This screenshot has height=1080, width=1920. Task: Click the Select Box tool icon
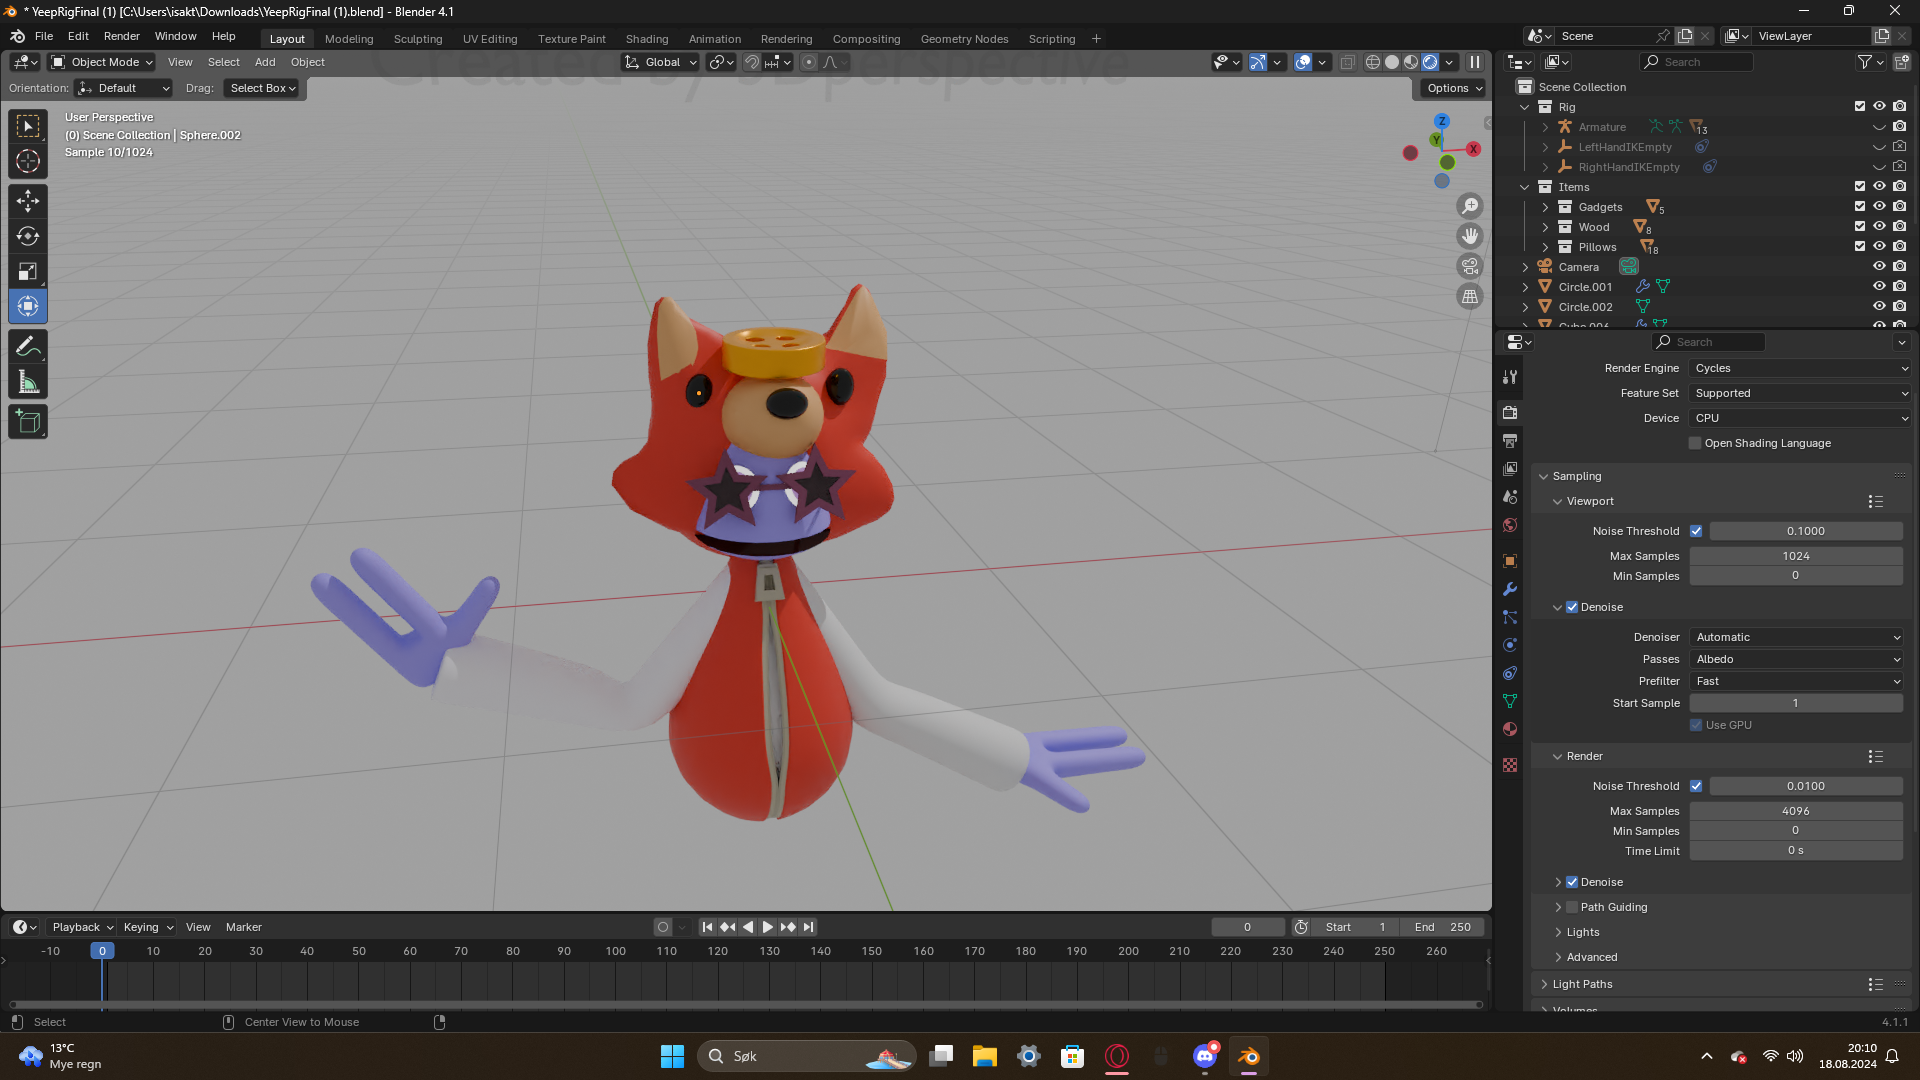pyautogui.click(x=28, y=126)
